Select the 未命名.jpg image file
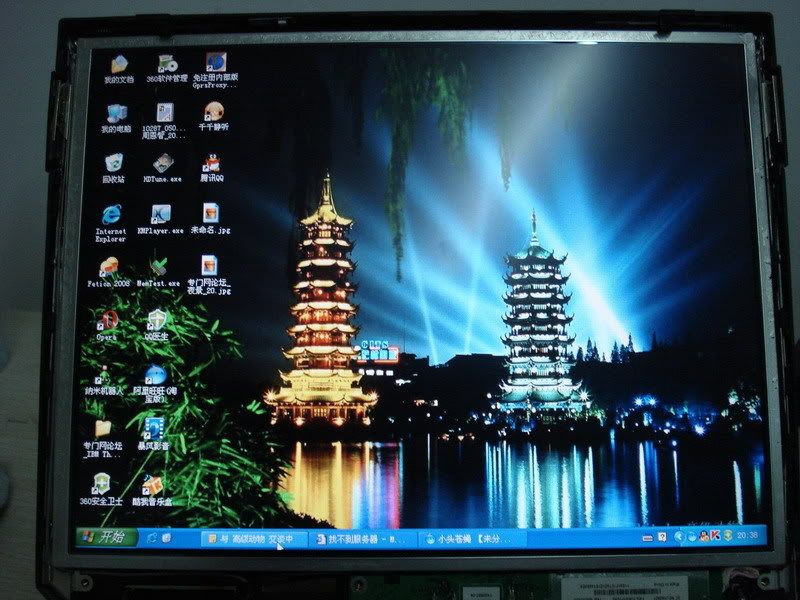This screenshot has width=800, height=600. pyautogui.click(x=211, y=214)
